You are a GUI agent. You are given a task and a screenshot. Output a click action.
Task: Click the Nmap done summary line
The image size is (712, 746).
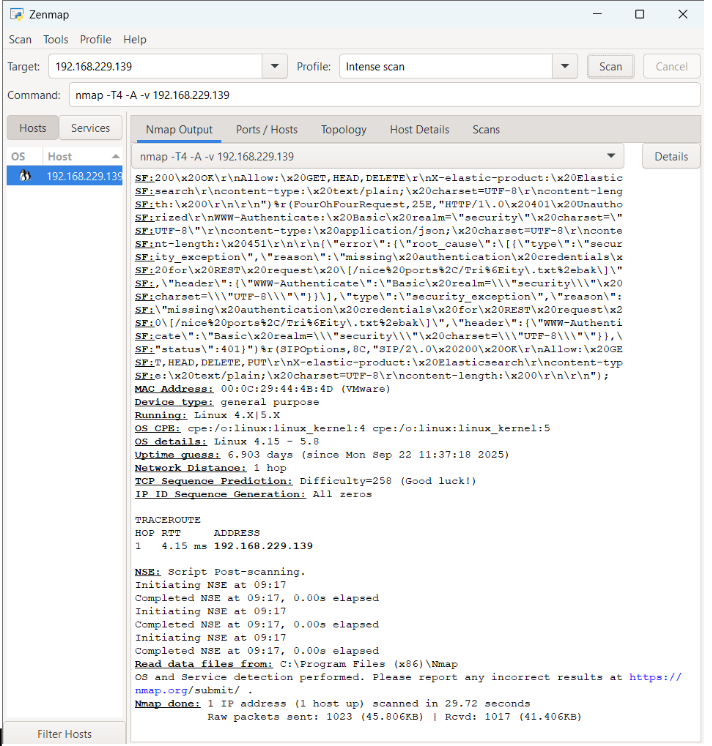click(332, 704)
